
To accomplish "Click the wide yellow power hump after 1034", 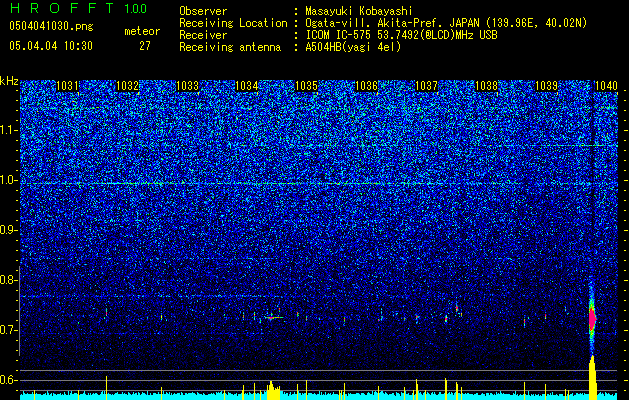I will pyautogui.click(x=274, y=390).
